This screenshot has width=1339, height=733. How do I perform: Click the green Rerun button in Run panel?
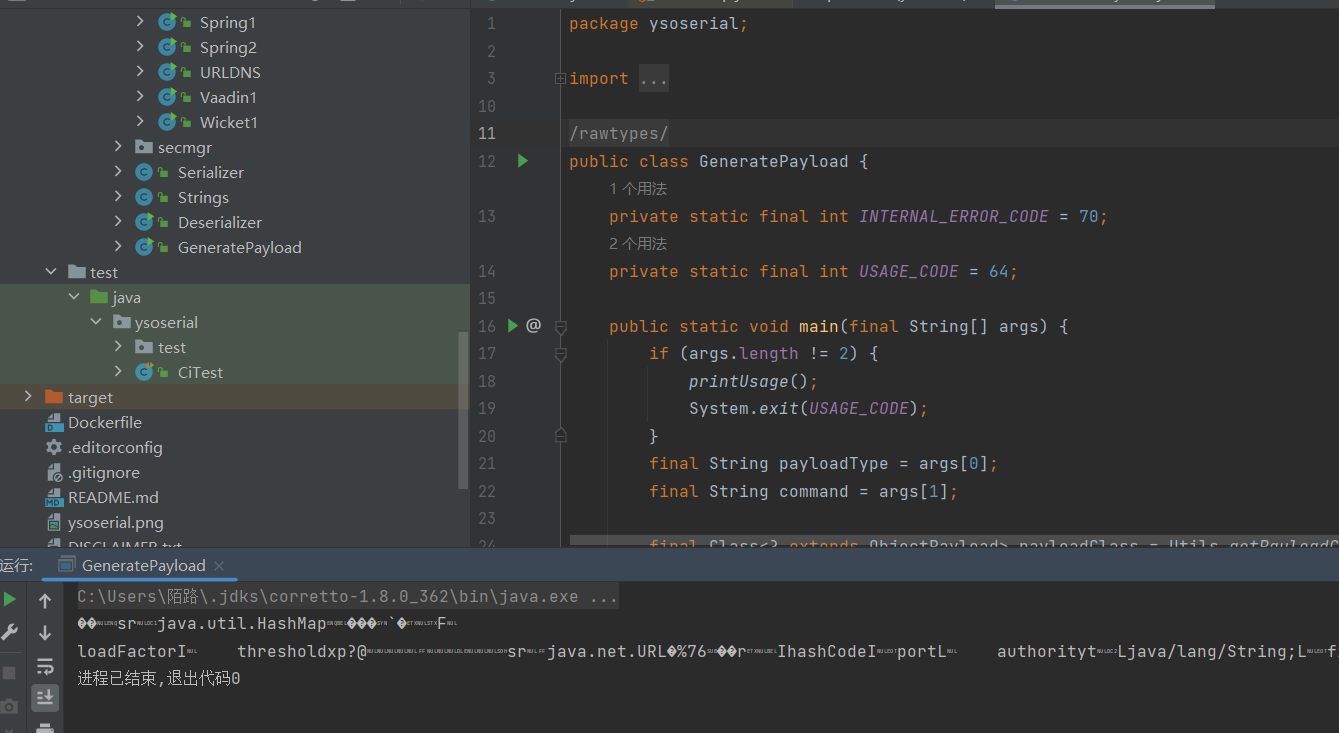[x=10, y=599]
